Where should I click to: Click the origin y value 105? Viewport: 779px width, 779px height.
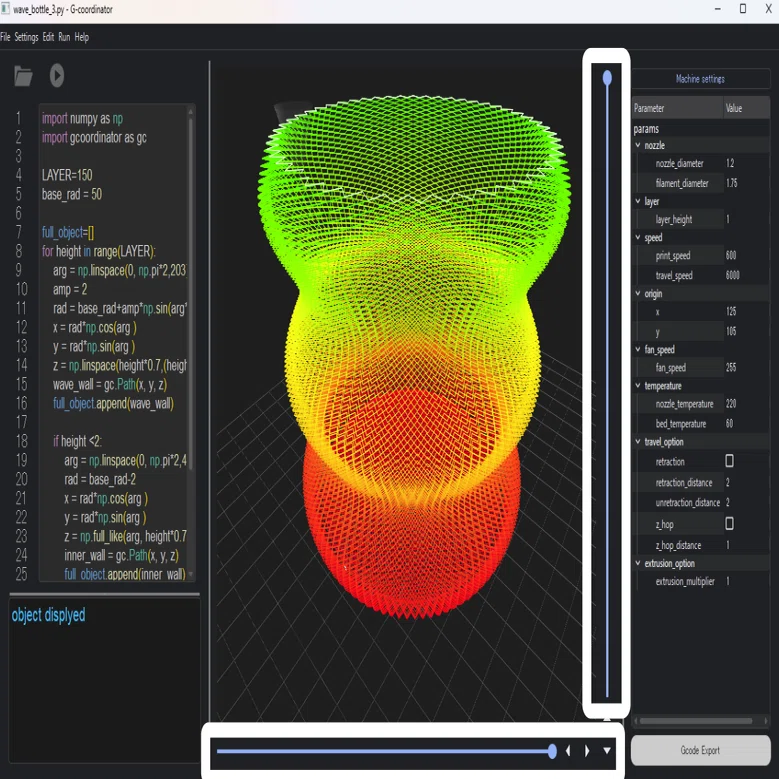point(731,331)
